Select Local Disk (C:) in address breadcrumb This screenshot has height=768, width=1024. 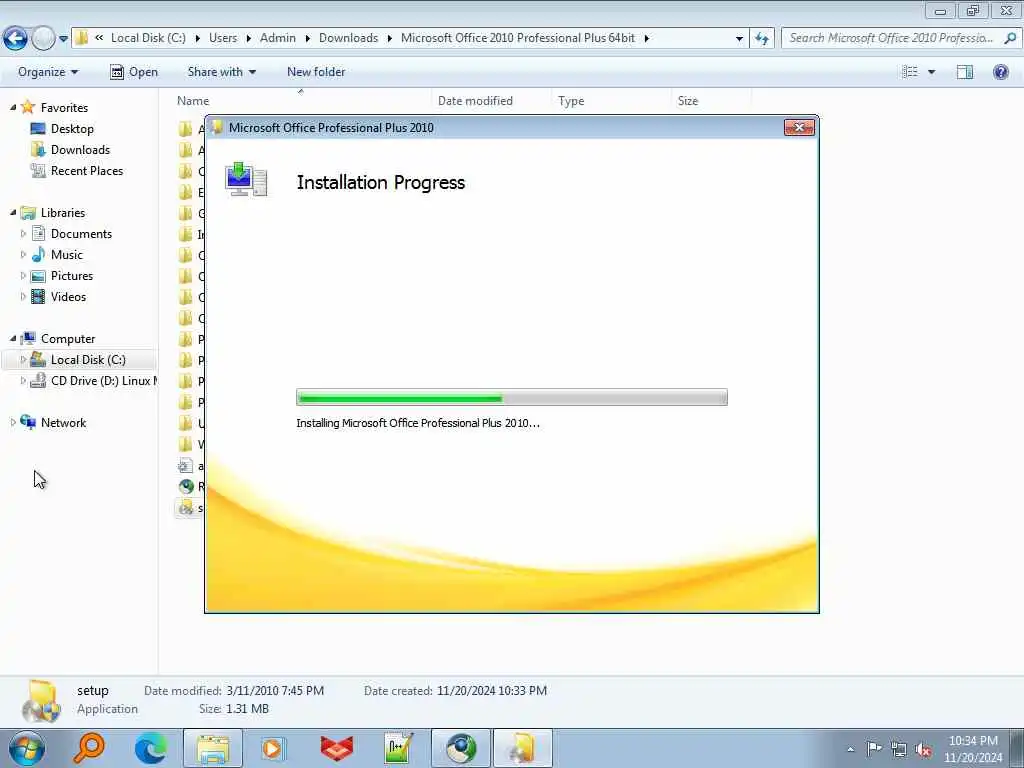coord(148,38)
